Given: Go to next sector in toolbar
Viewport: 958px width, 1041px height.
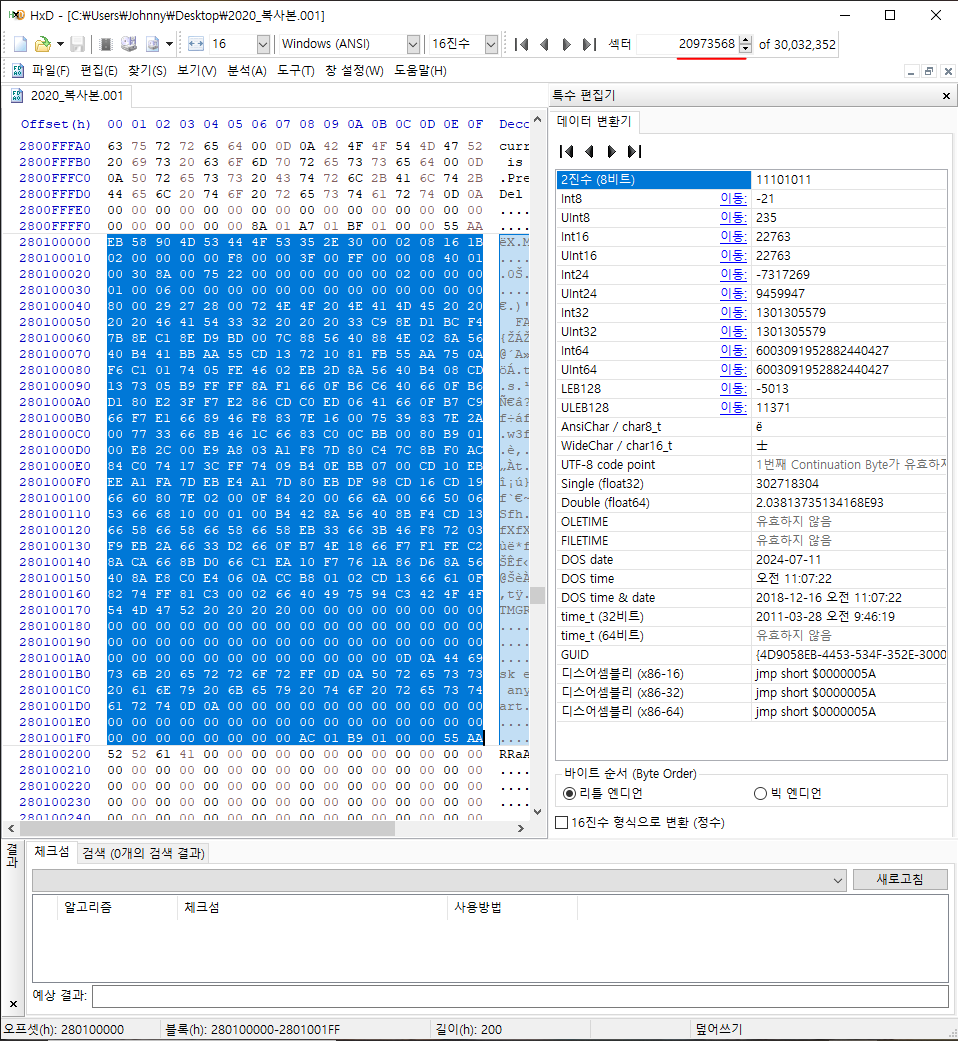Looking at the screenshot, I should (566, 44).
